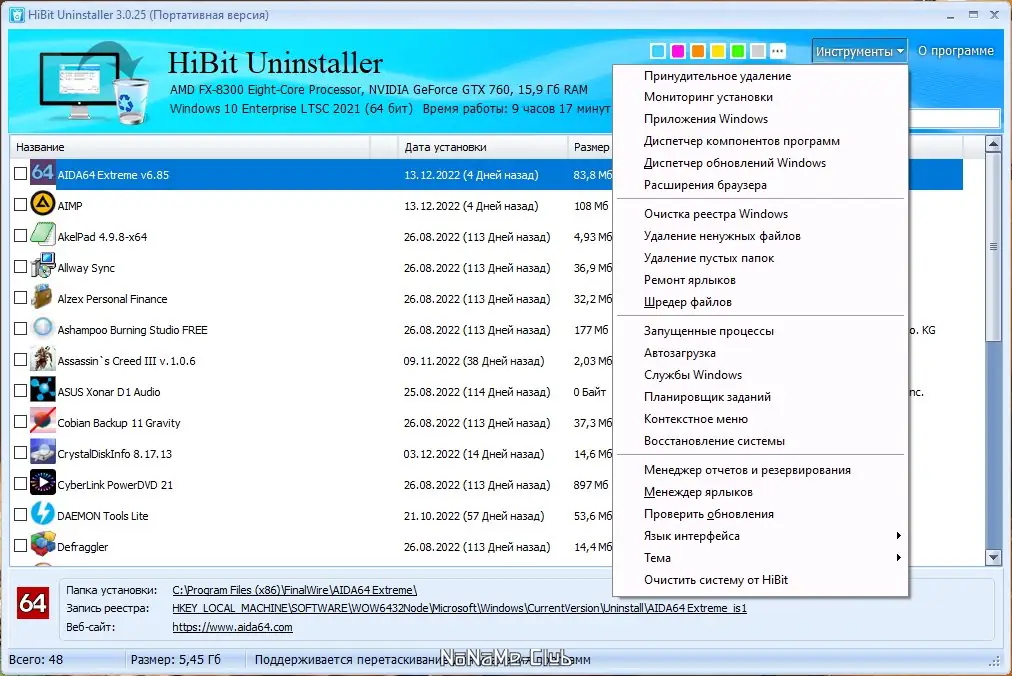Pick the blue theme color swatch
1012x676 pixels.
(658, 50)
